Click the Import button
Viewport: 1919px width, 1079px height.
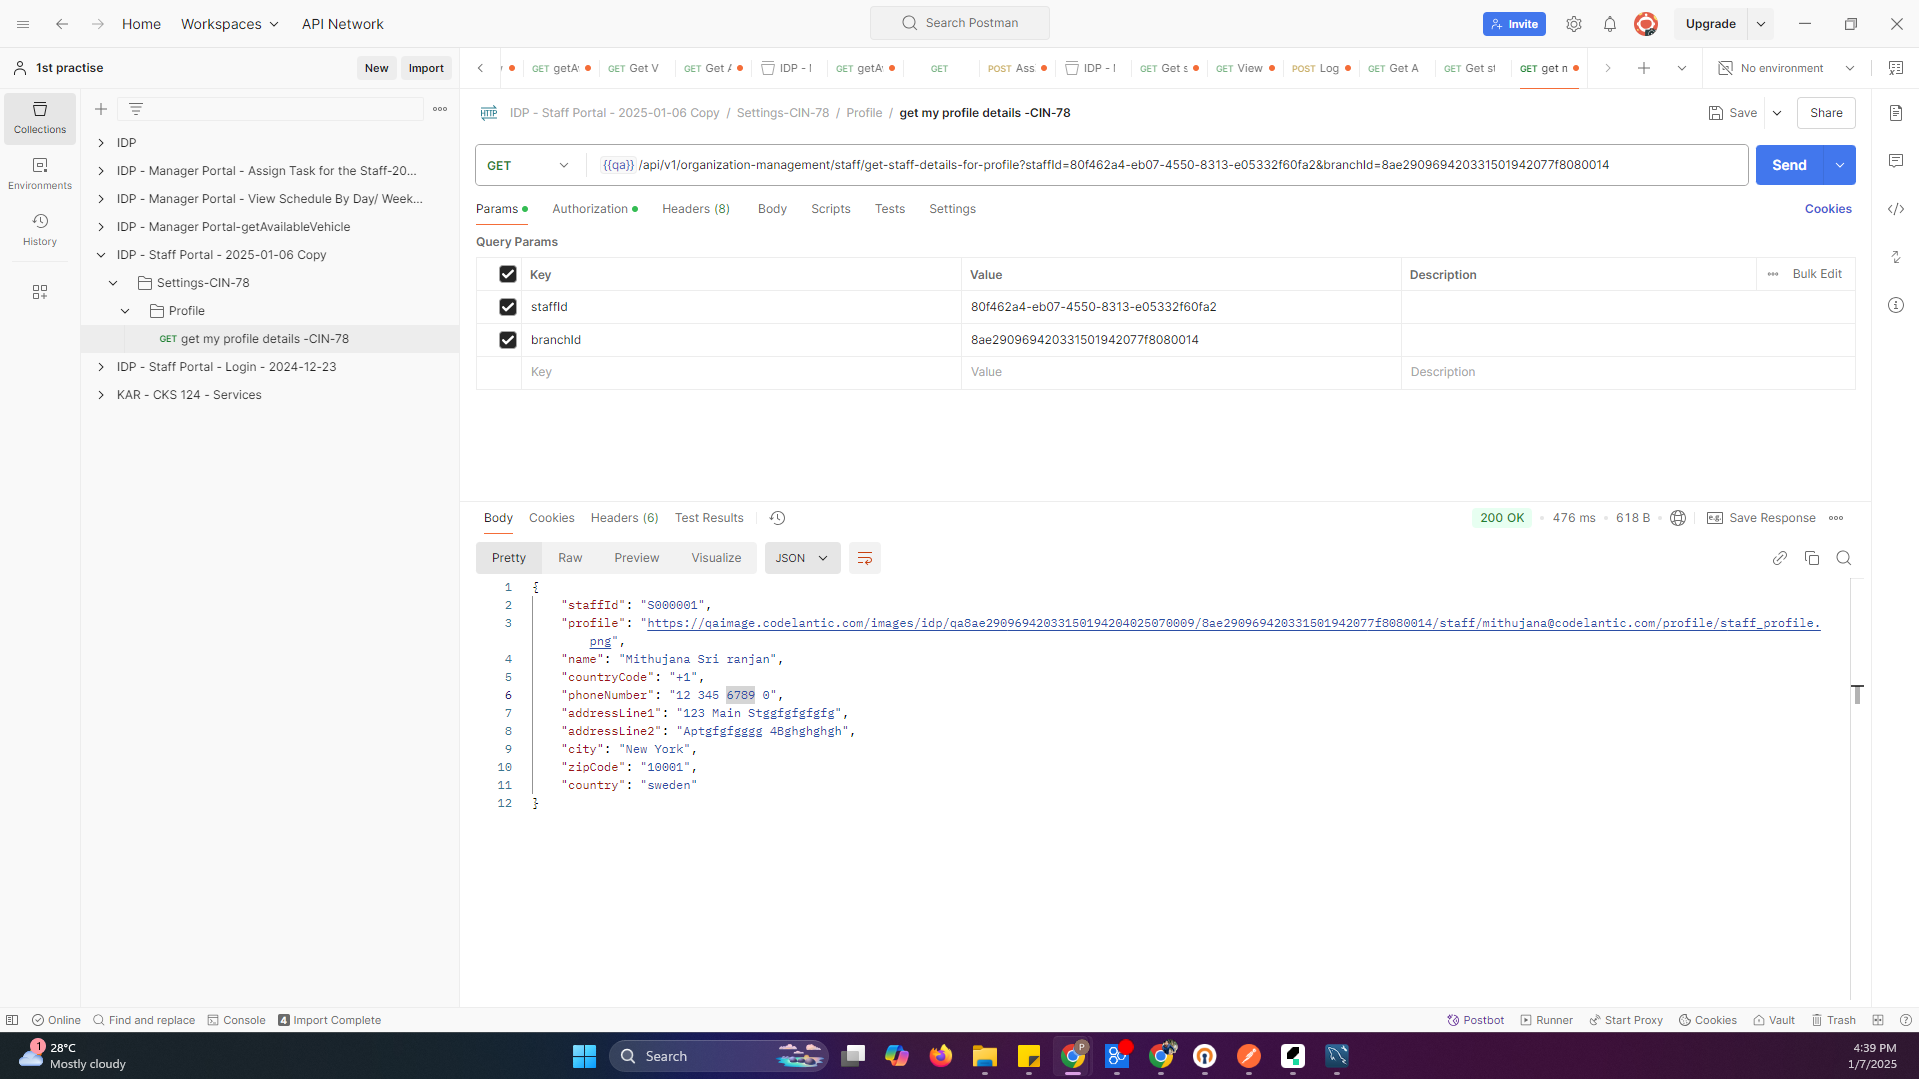tap(426, 68)
